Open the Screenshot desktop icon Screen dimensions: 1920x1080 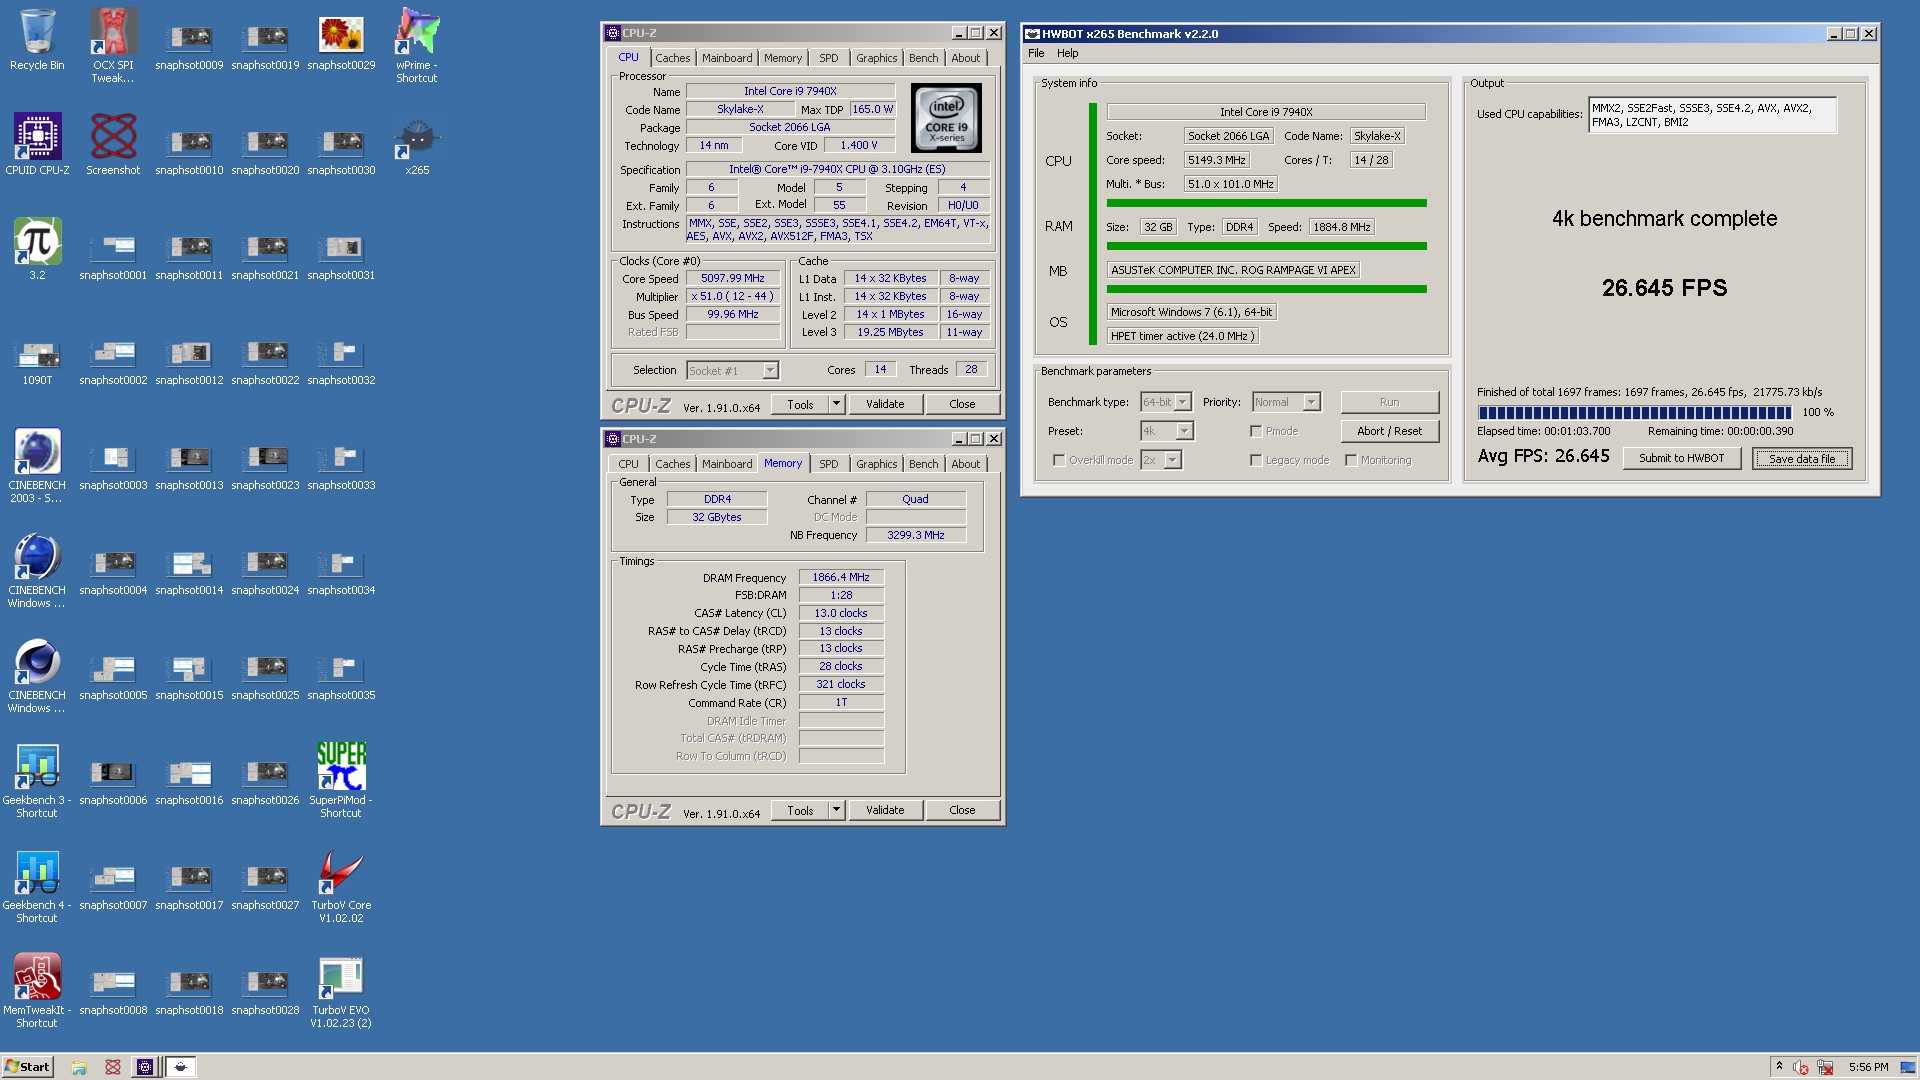tap(113, 144)
